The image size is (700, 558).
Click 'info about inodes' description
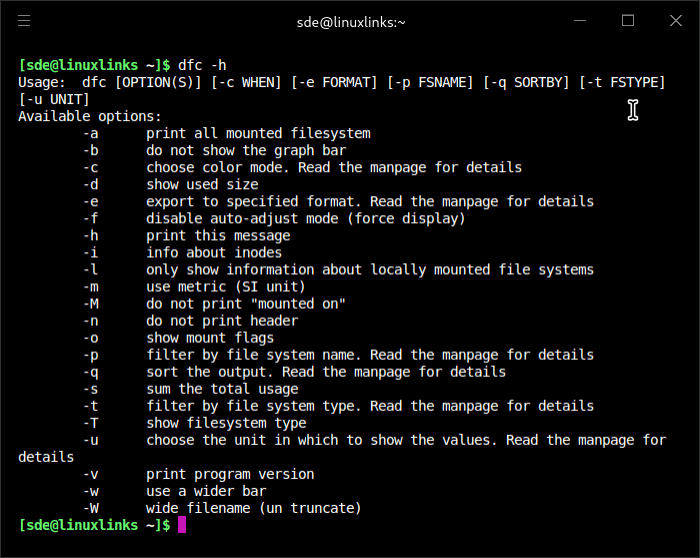(x=214, y=253)
